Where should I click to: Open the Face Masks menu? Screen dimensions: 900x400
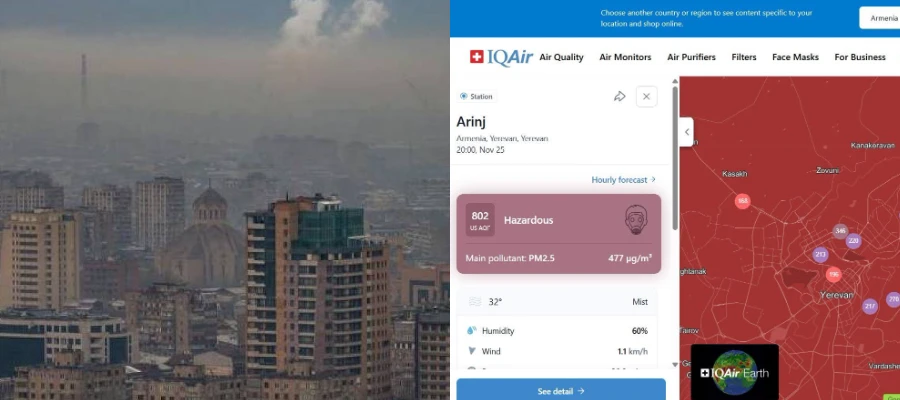pyautogui.click(x=795, y=57)
